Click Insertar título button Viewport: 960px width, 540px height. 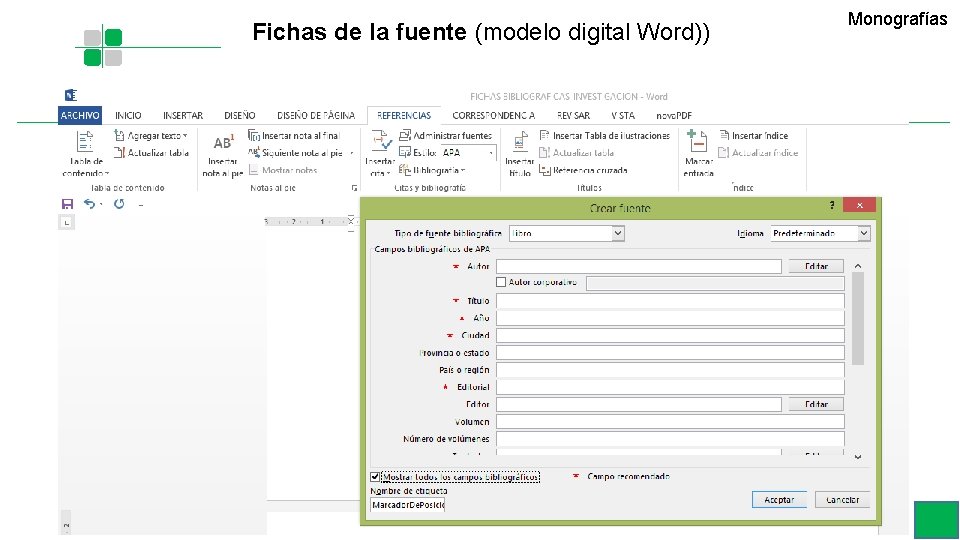(x=519, y=154)
